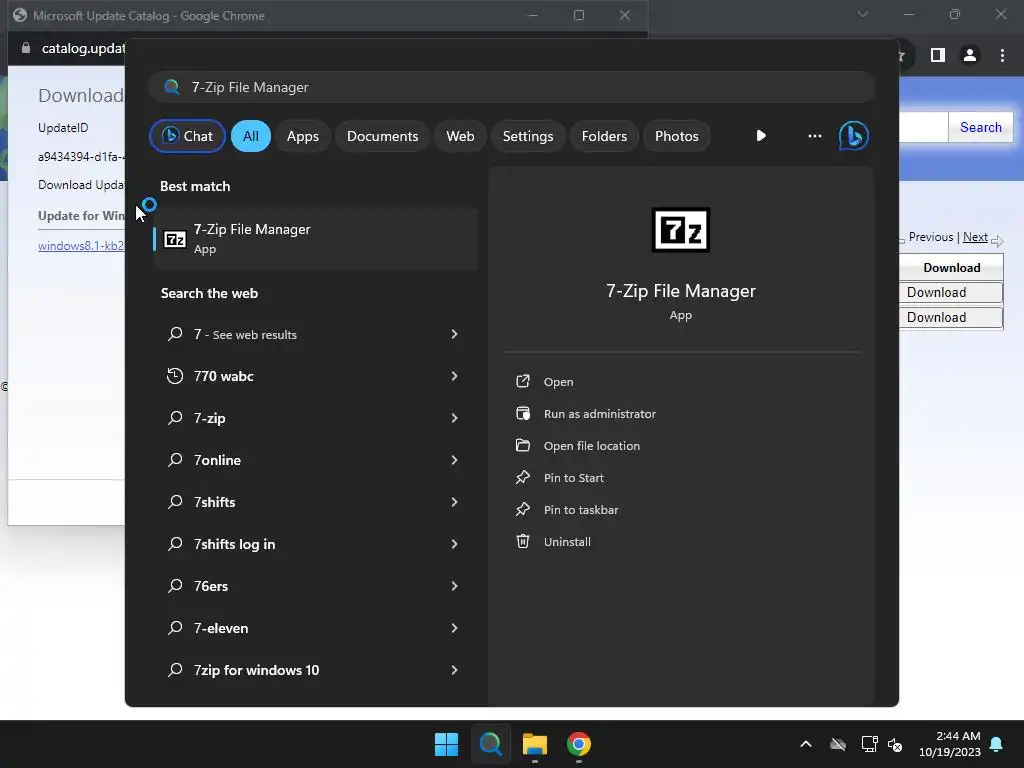Click the Bing Chat icon at top right
The width and height of the screenshot is (1024, 768).
coord(853,136)
